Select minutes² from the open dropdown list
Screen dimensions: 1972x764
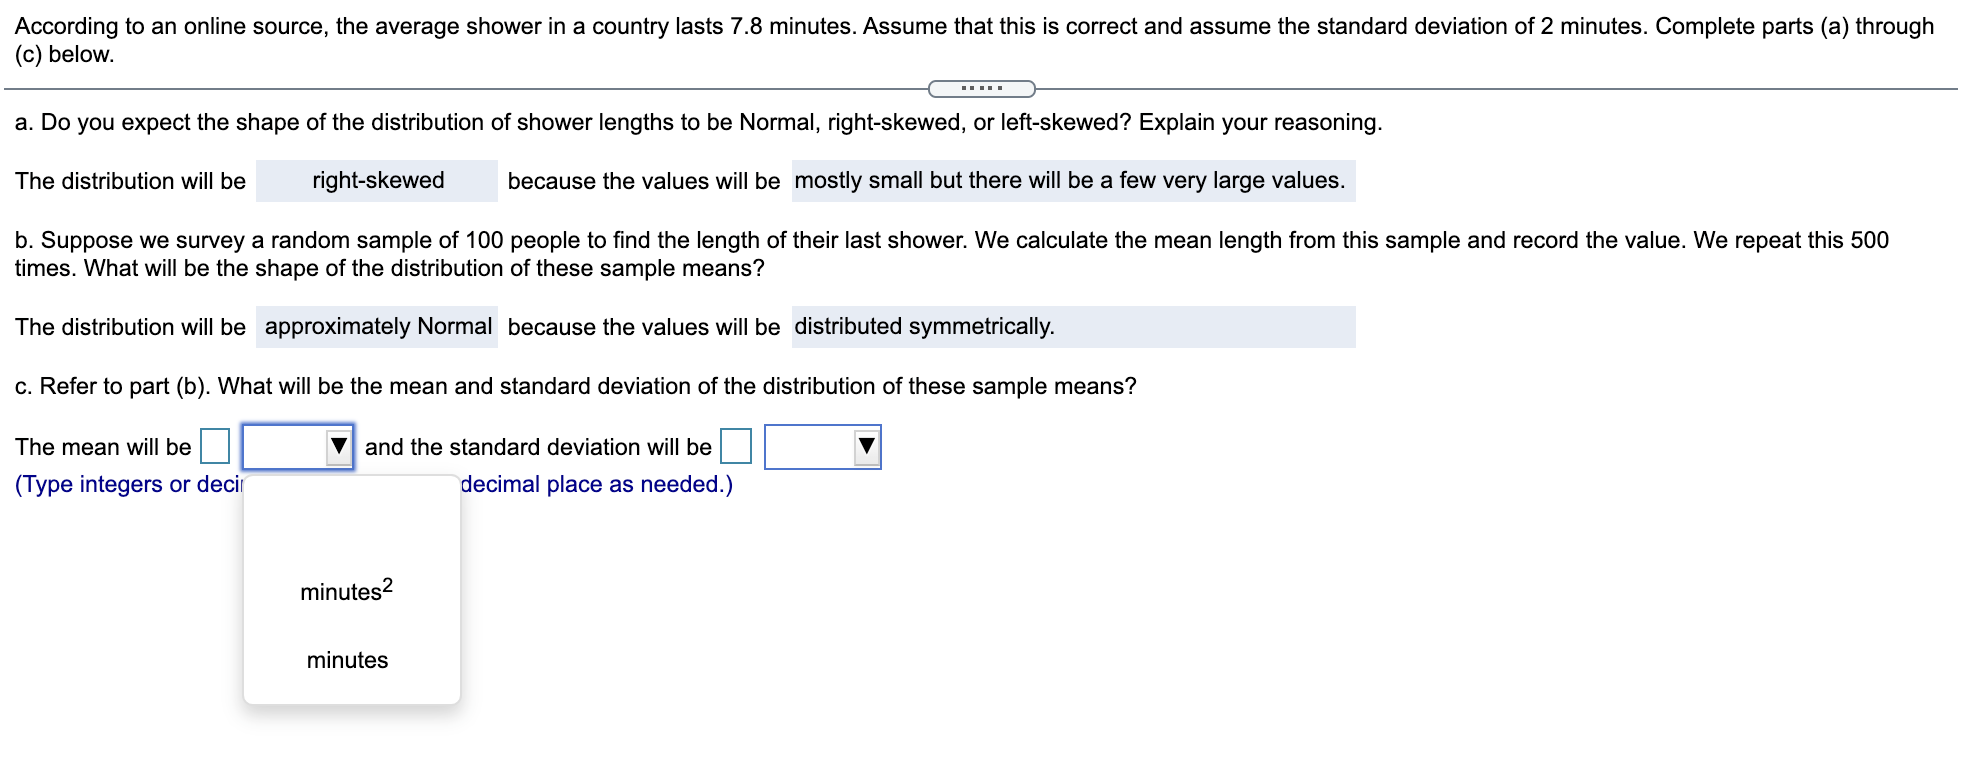(345, 590)
